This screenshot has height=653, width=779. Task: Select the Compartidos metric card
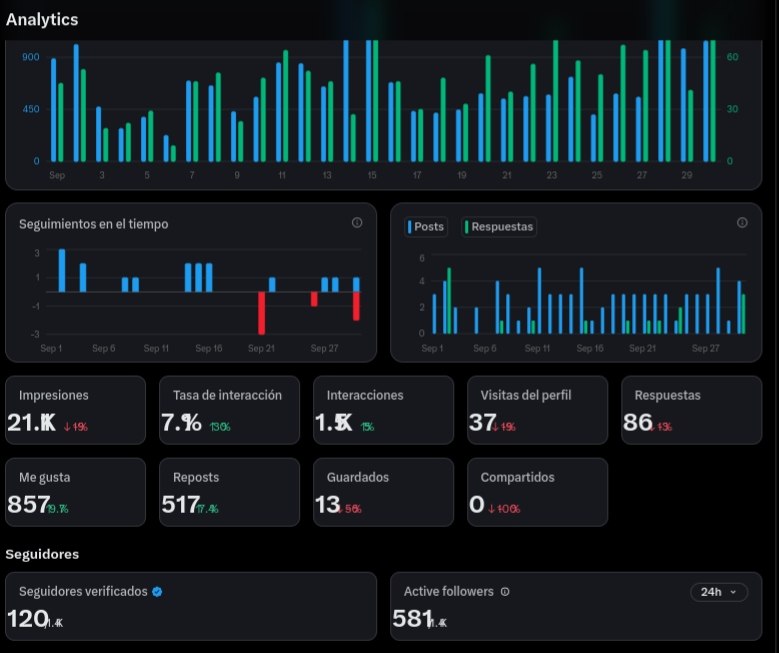pyautogui.click(x=538, y=492)
